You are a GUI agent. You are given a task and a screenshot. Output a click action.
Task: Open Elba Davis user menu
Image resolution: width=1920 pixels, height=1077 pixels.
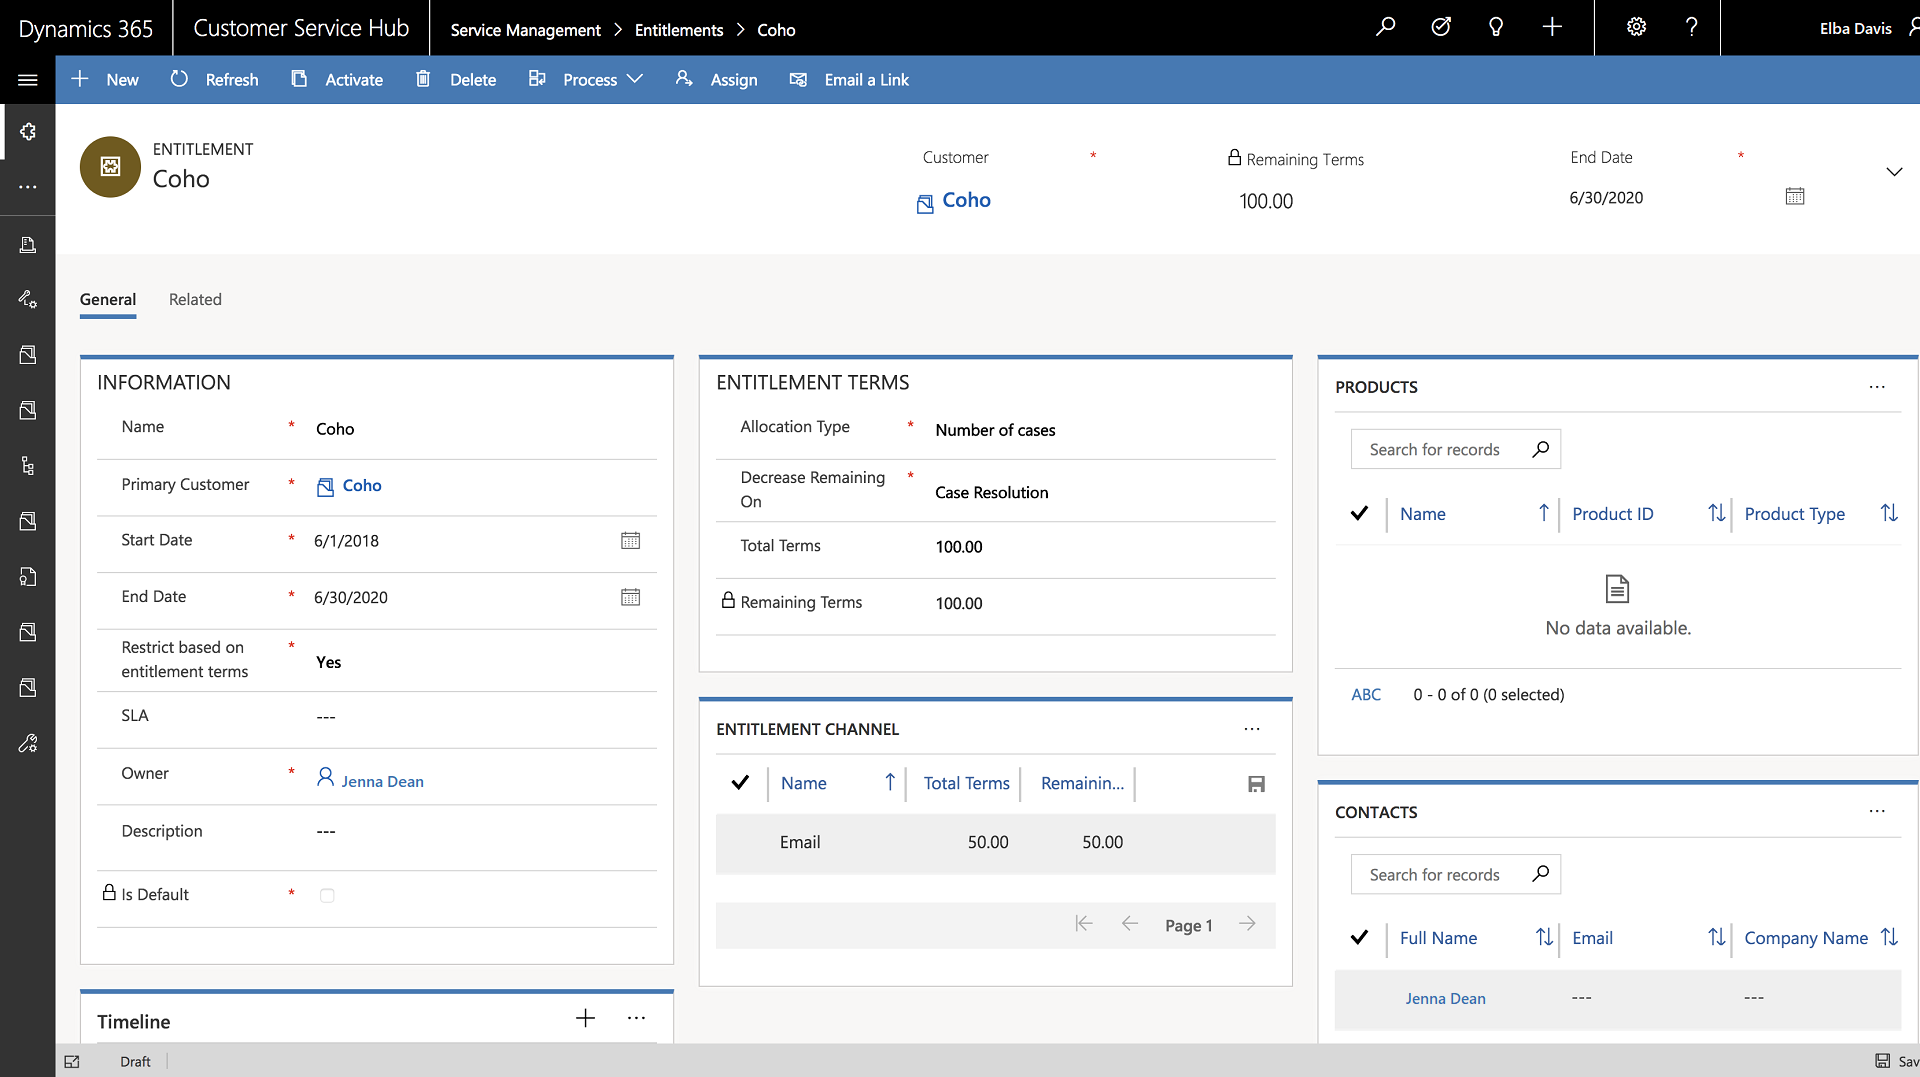click(1856, 28)
